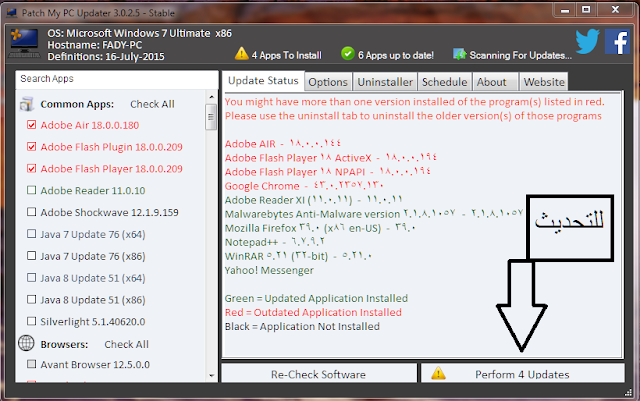Image resolution: width=640 pixels, height=401 pixels.
Task: Click Check All for Common Apps
Action: tap(152, 104)
